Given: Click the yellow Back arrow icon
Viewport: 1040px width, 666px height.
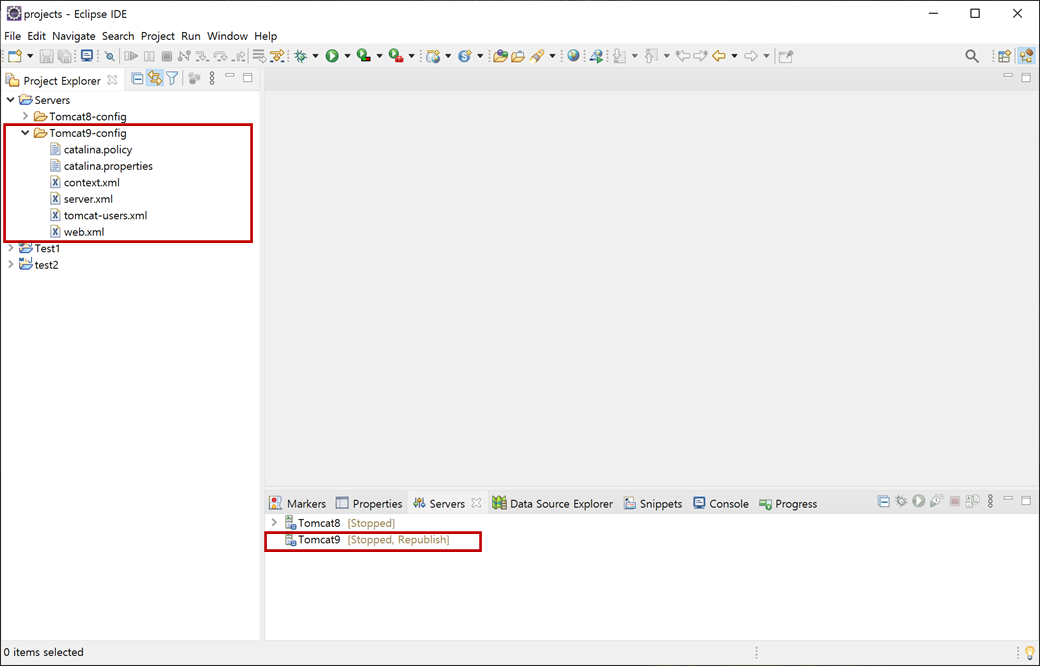Looking at the screenshot, I should [719, 56].
